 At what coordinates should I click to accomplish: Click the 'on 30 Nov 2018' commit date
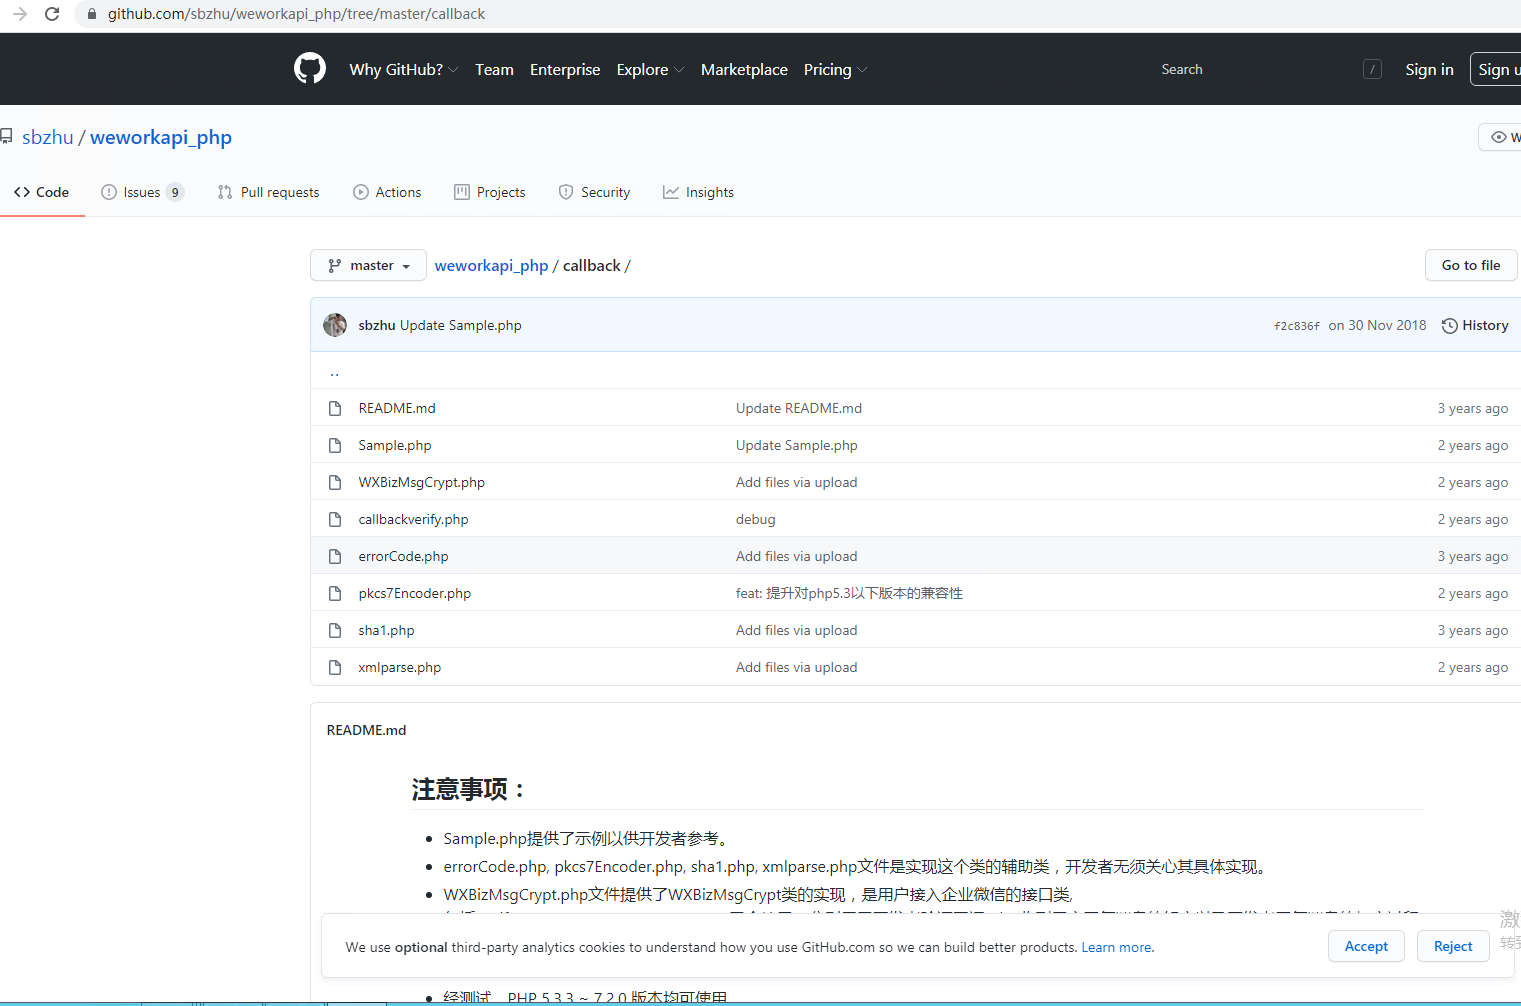point(1377,325)
